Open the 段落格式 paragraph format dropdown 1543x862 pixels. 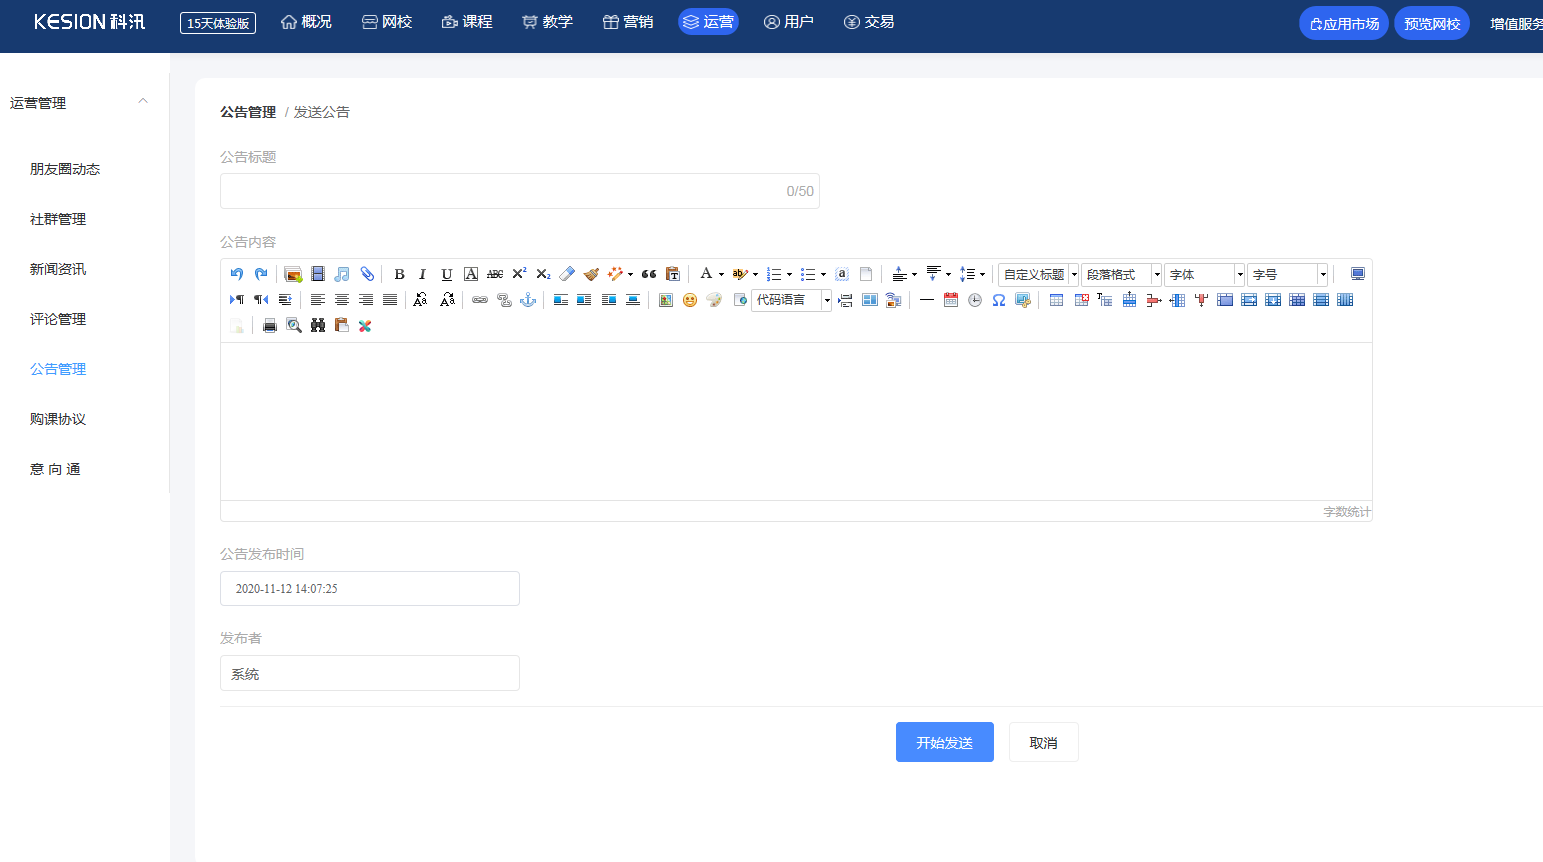click(x=1121, y=274)
